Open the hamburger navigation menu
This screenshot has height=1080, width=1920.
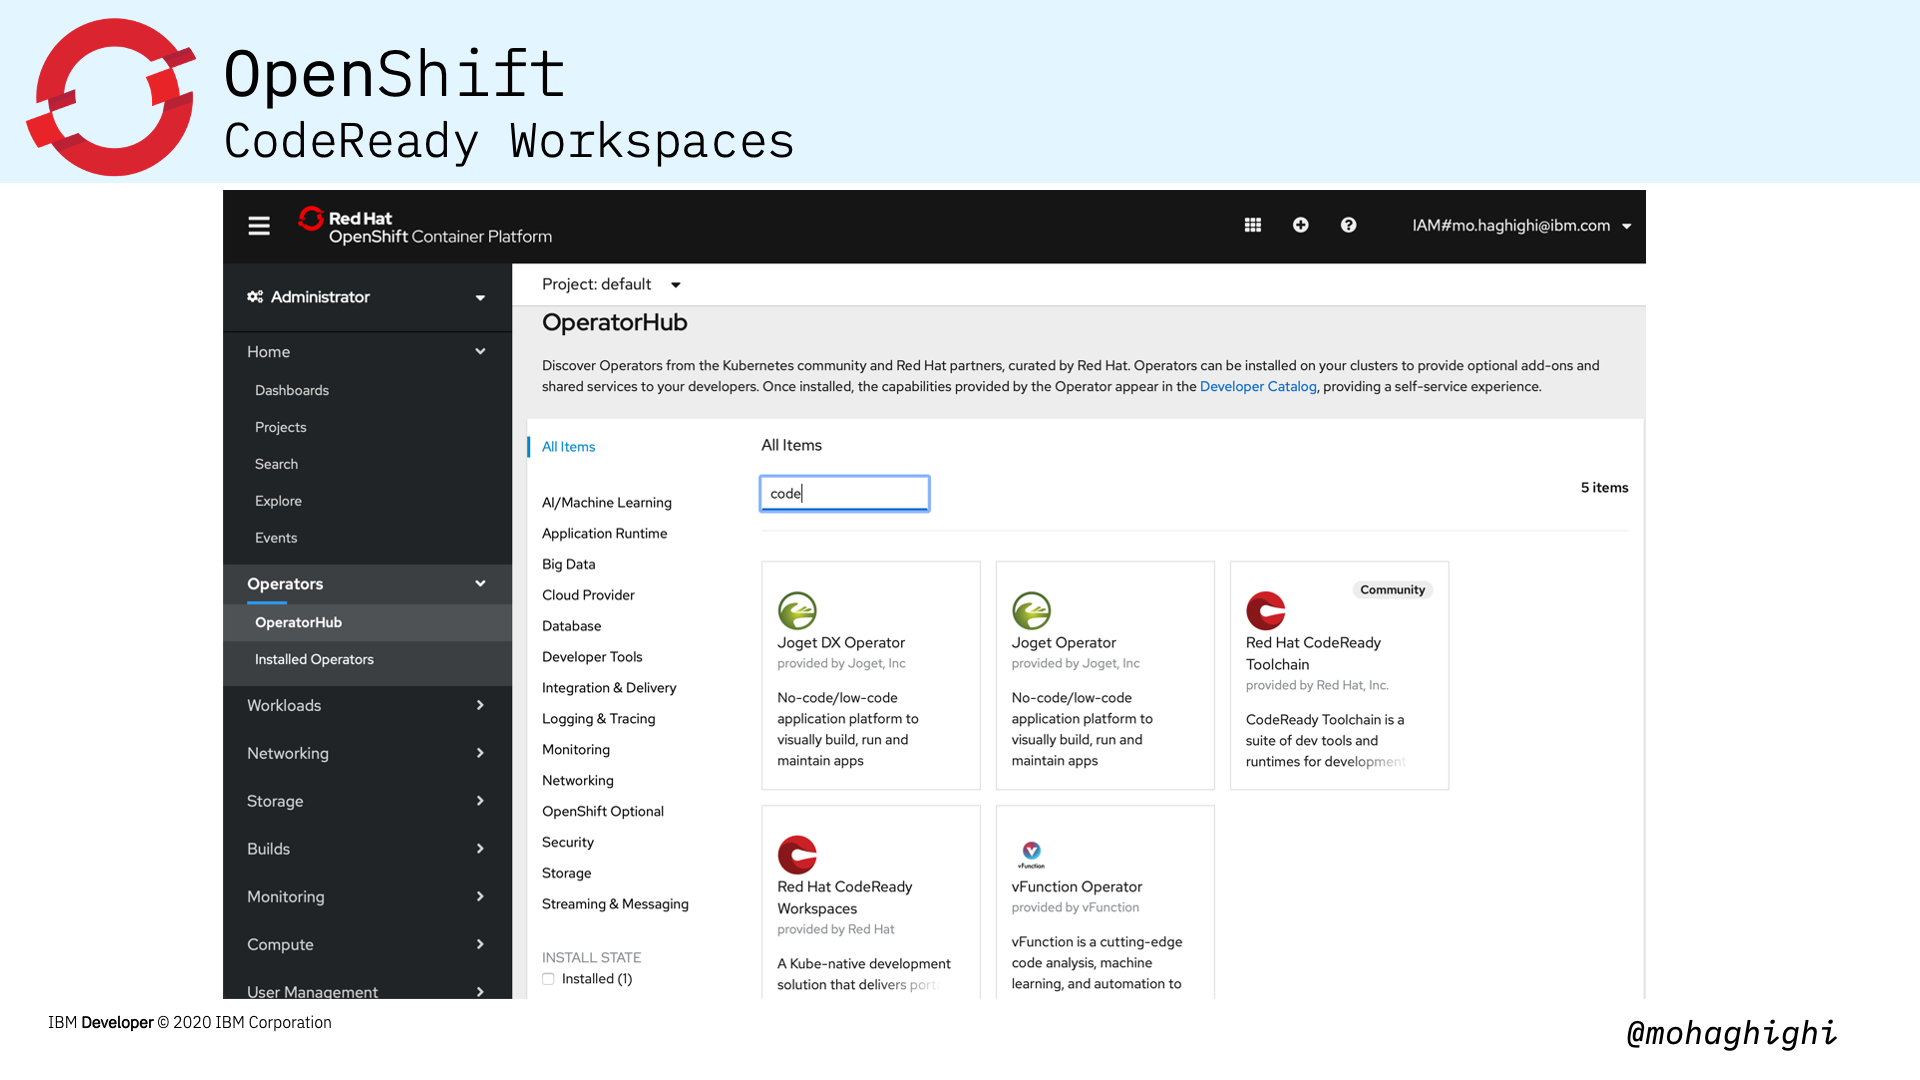click(259, 226)
